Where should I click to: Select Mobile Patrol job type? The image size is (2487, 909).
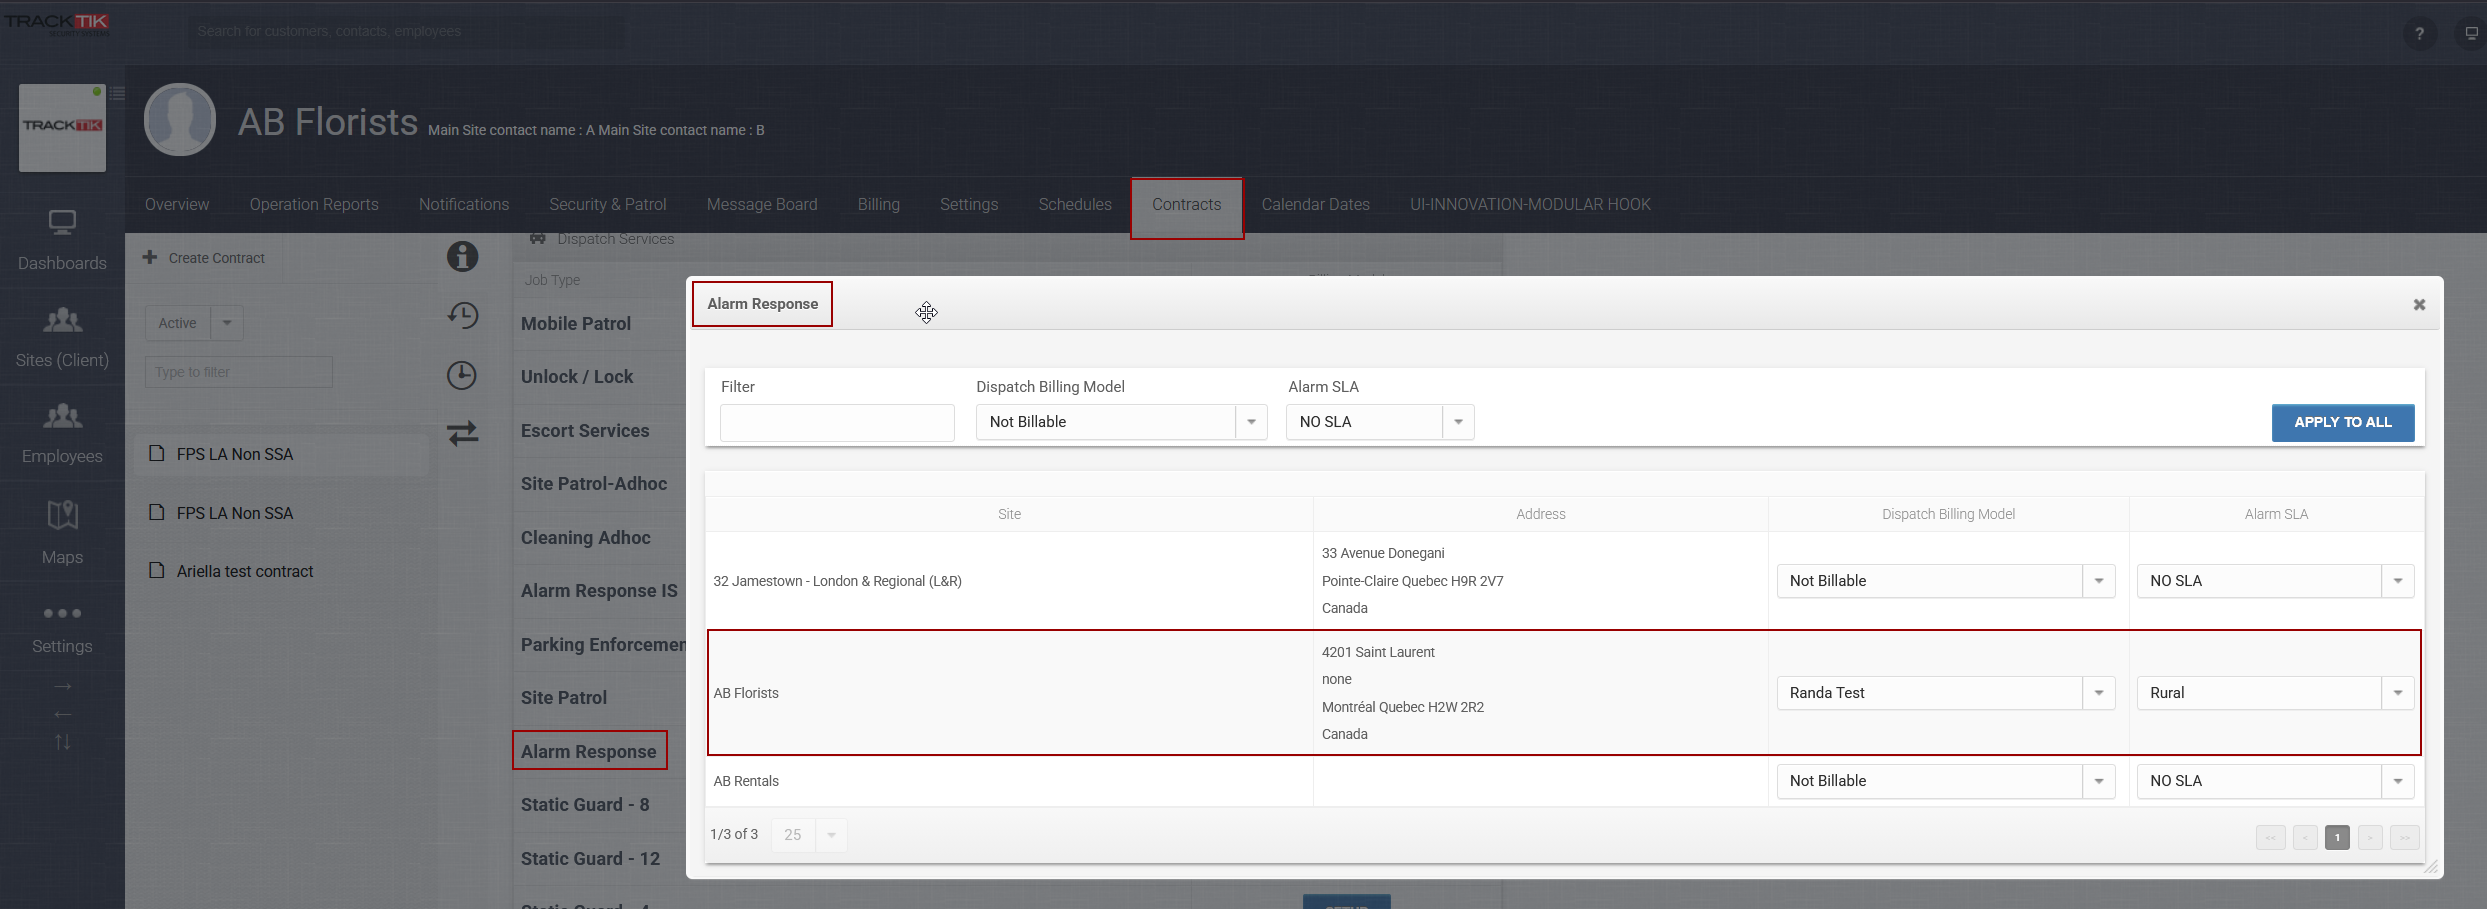(576, 323)
